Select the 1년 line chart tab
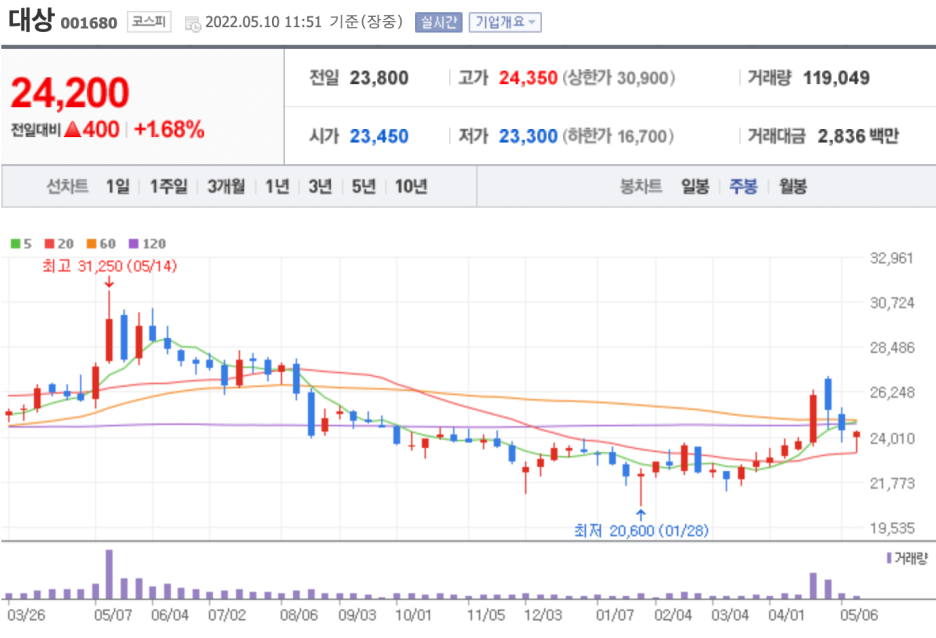Viewport: 936px width, 638px height. 277,186
